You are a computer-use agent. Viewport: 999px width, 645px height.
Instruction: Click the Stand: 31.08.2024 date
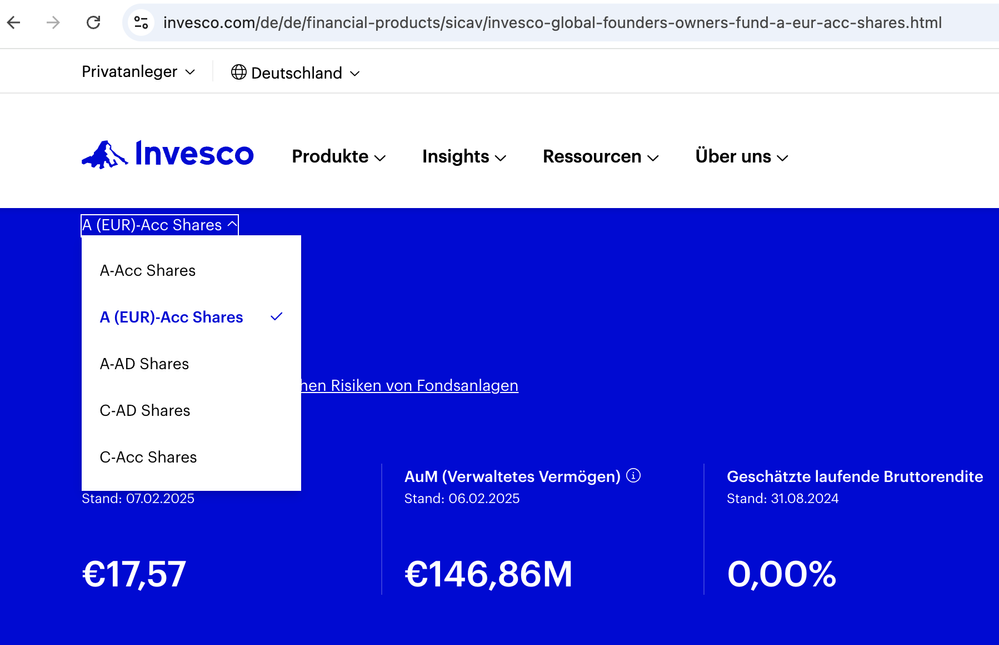pyautogui.click(x=782, y=498)
